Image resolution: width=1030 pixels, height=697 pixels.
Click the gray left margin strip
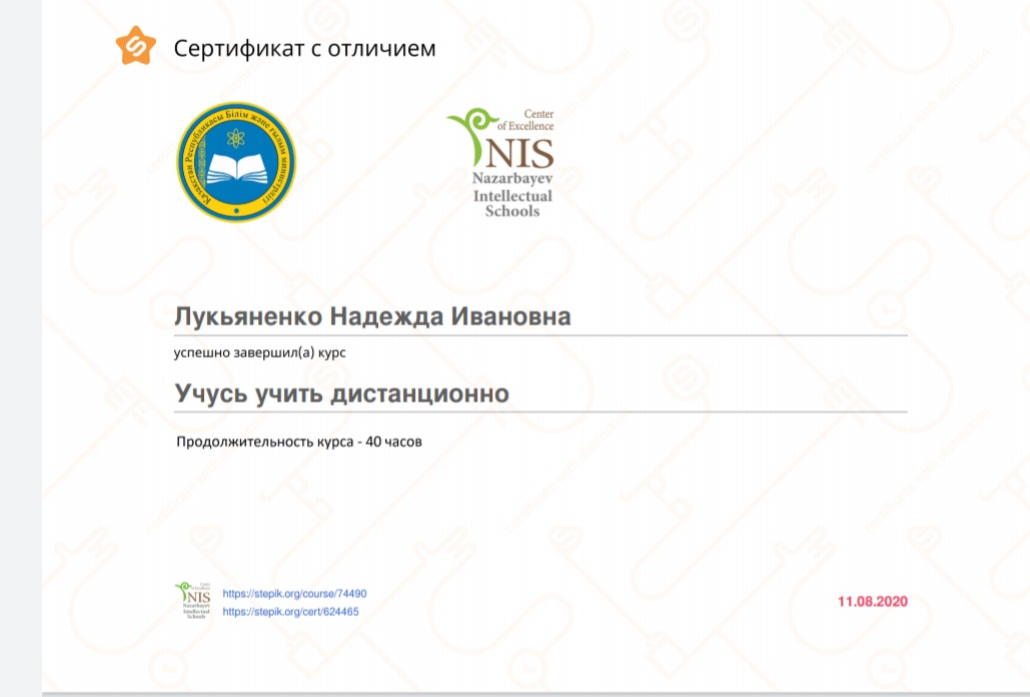tap(20, 350)
